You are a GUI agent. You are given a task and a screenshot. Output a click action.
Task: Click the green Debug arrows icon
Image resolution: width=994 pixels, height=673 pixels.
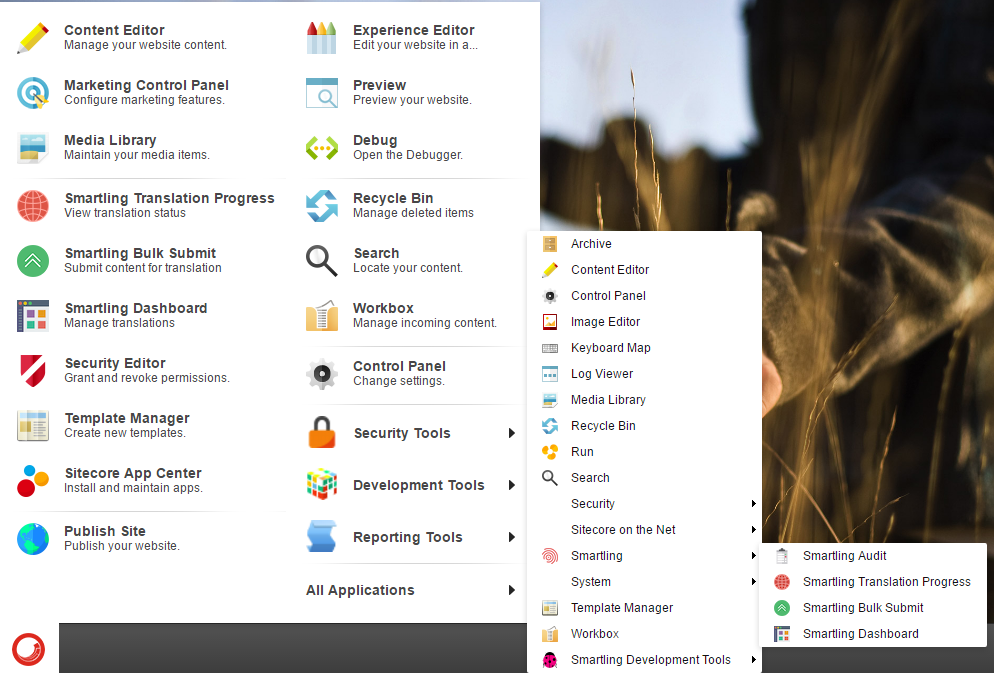pos(321,148)
